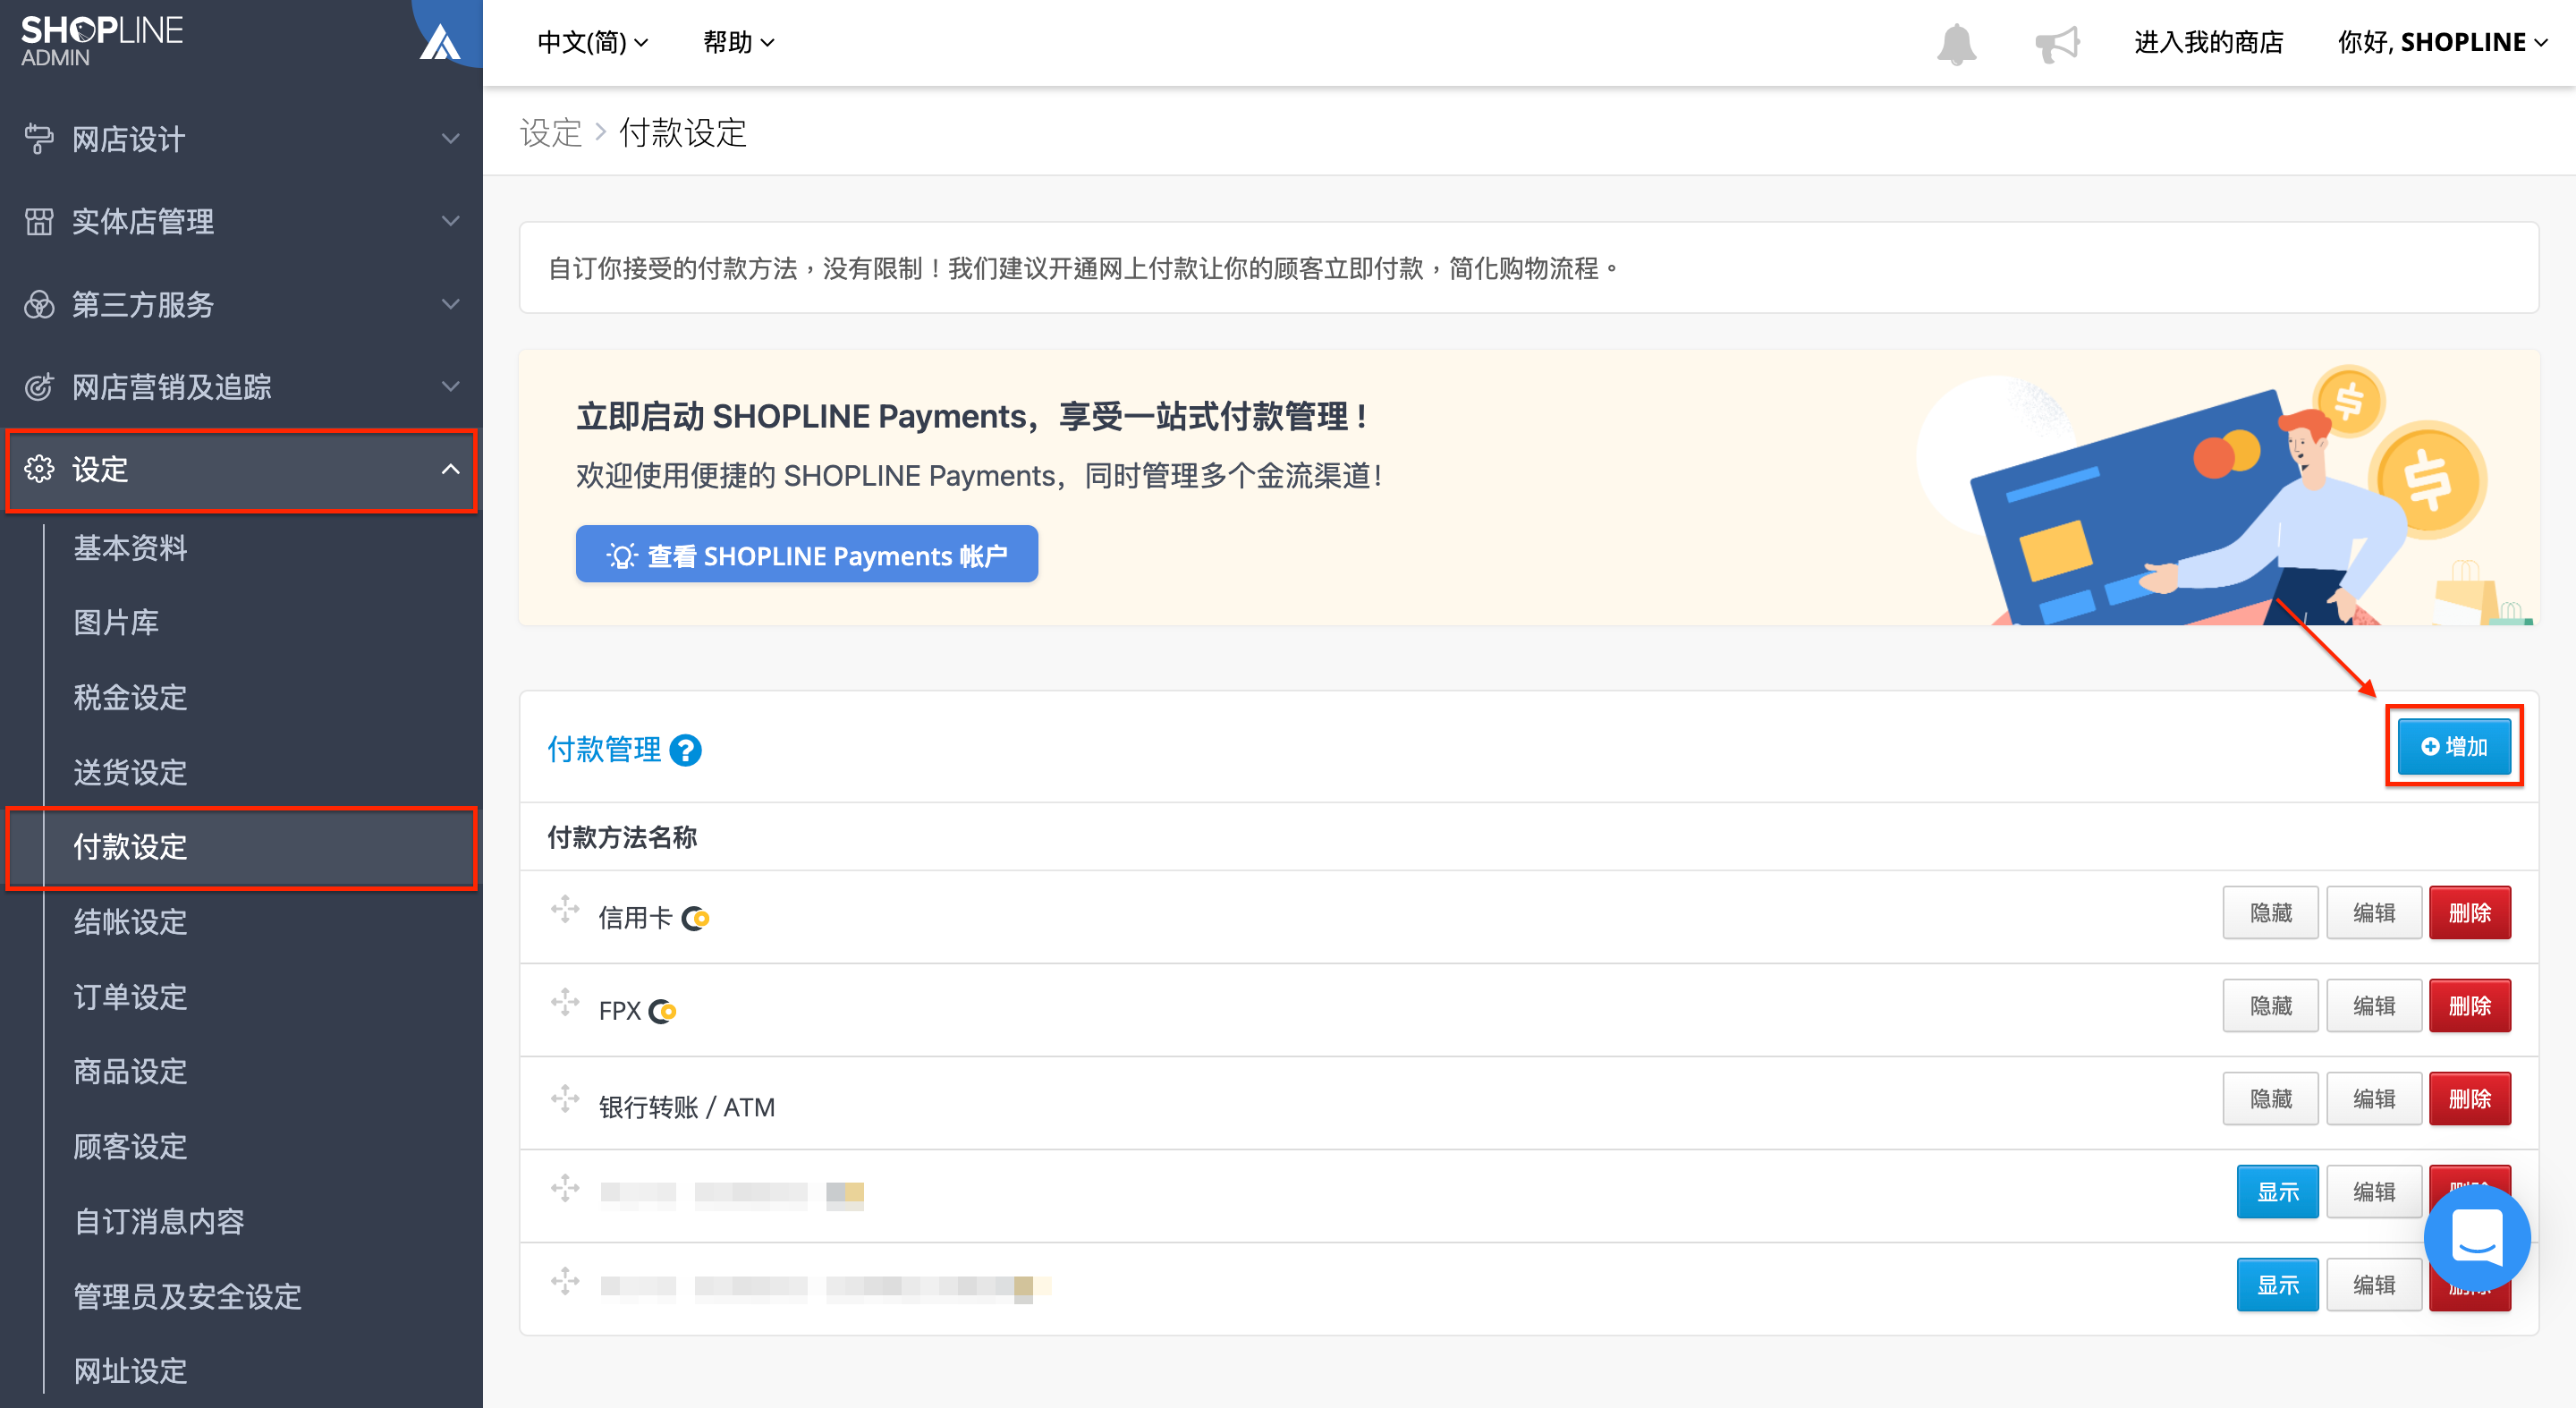Viewport: 2576px width, 1408px height.
Task: Click the drag handle for 信用卡 row
Action: point(565,910)
